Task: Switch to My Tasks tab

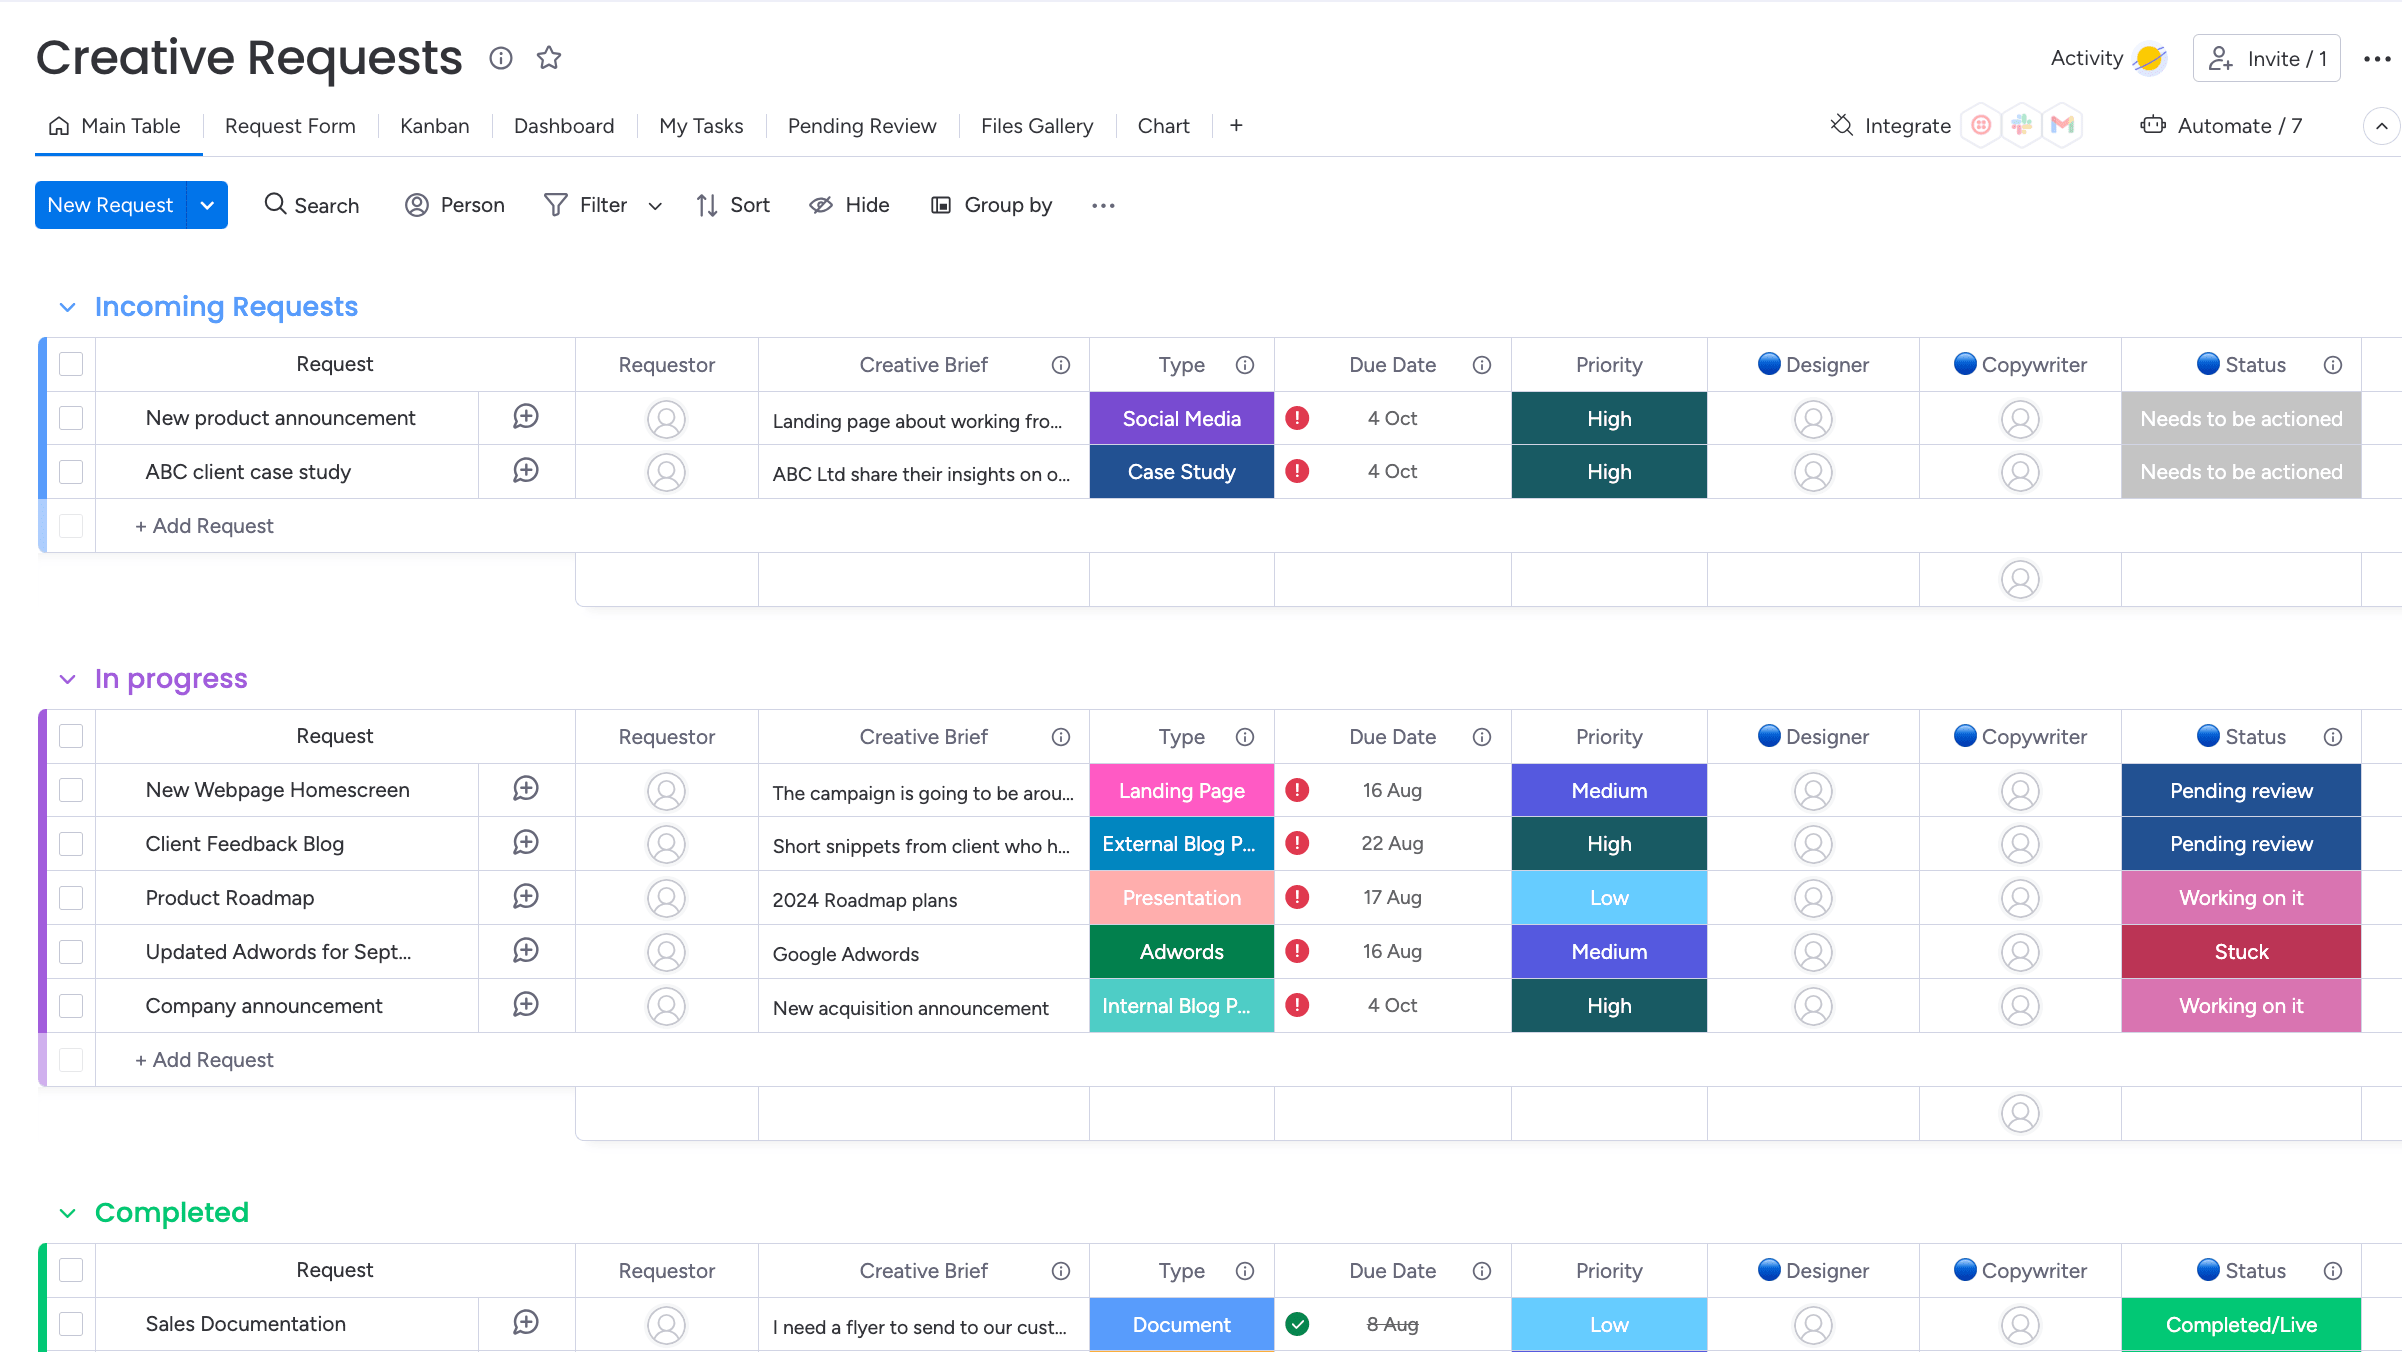Action: coord(701,126)
